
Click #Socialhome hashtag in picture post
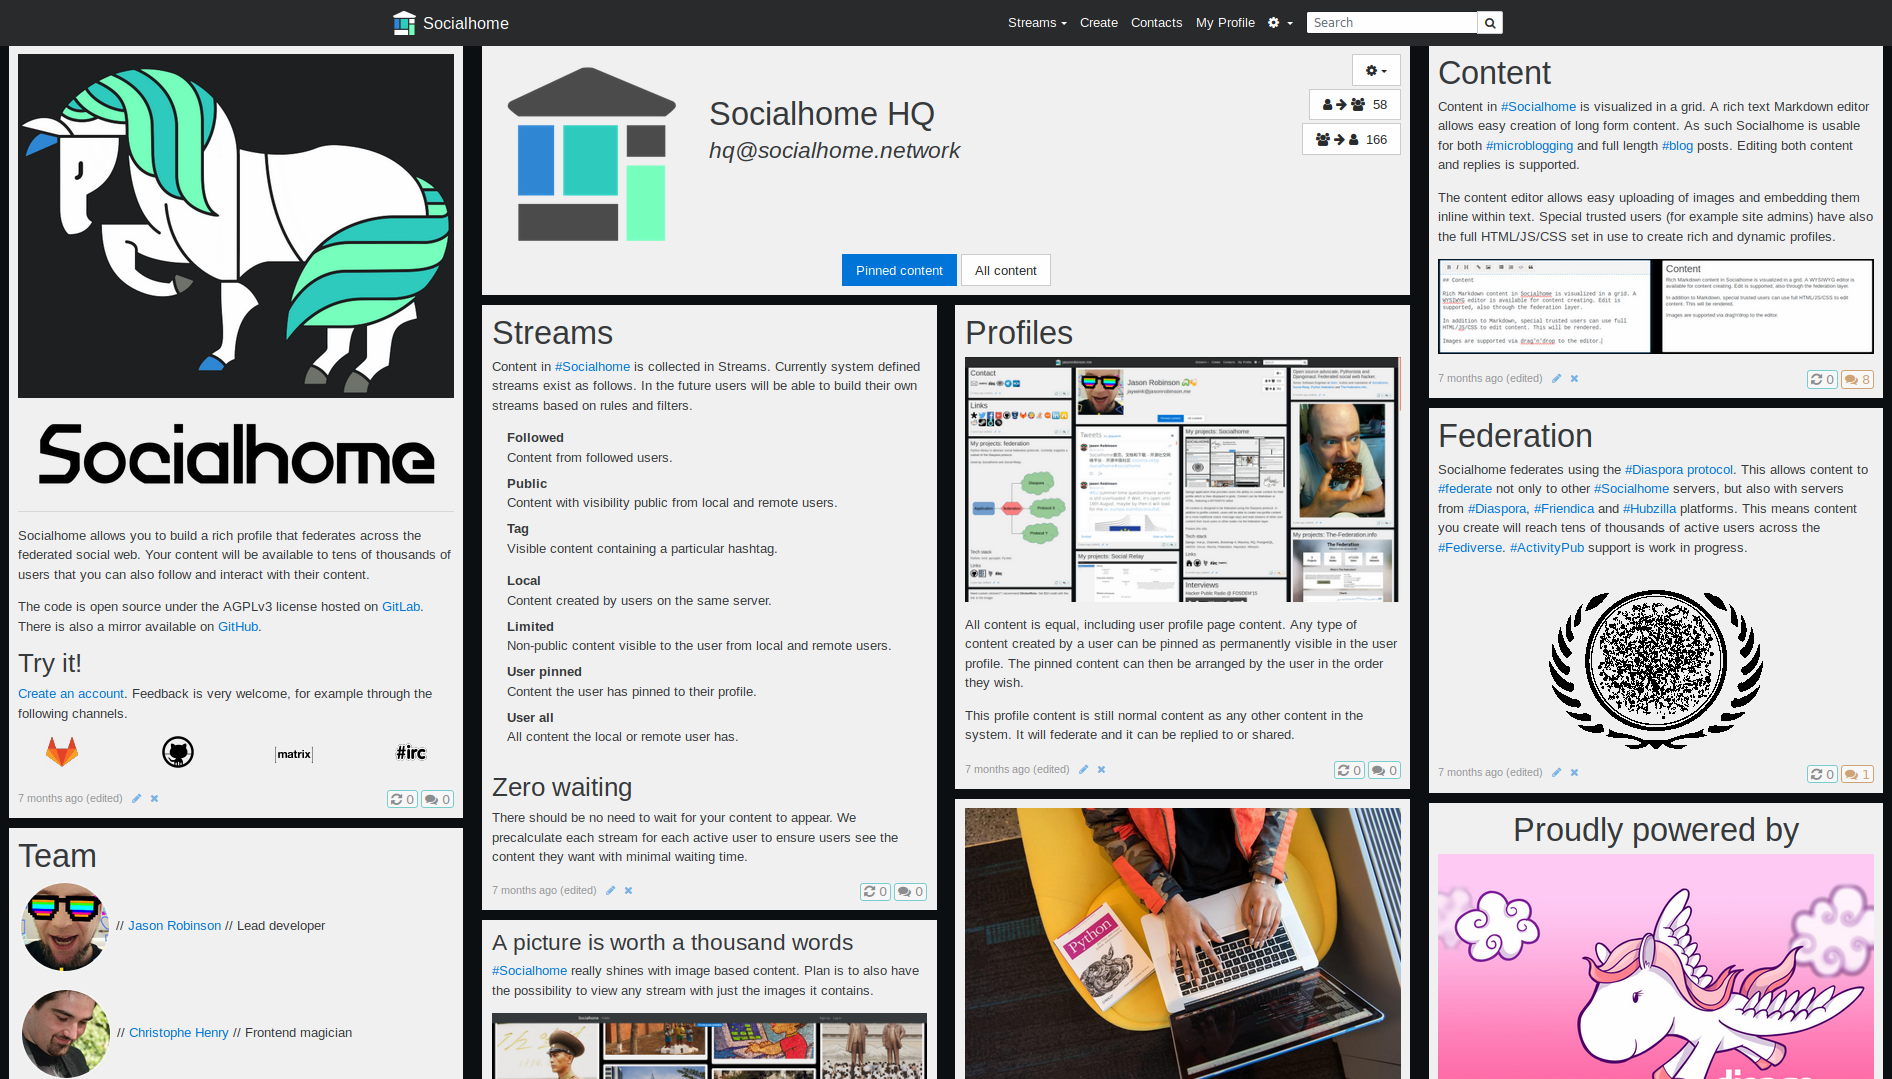[x=529, y=971]
